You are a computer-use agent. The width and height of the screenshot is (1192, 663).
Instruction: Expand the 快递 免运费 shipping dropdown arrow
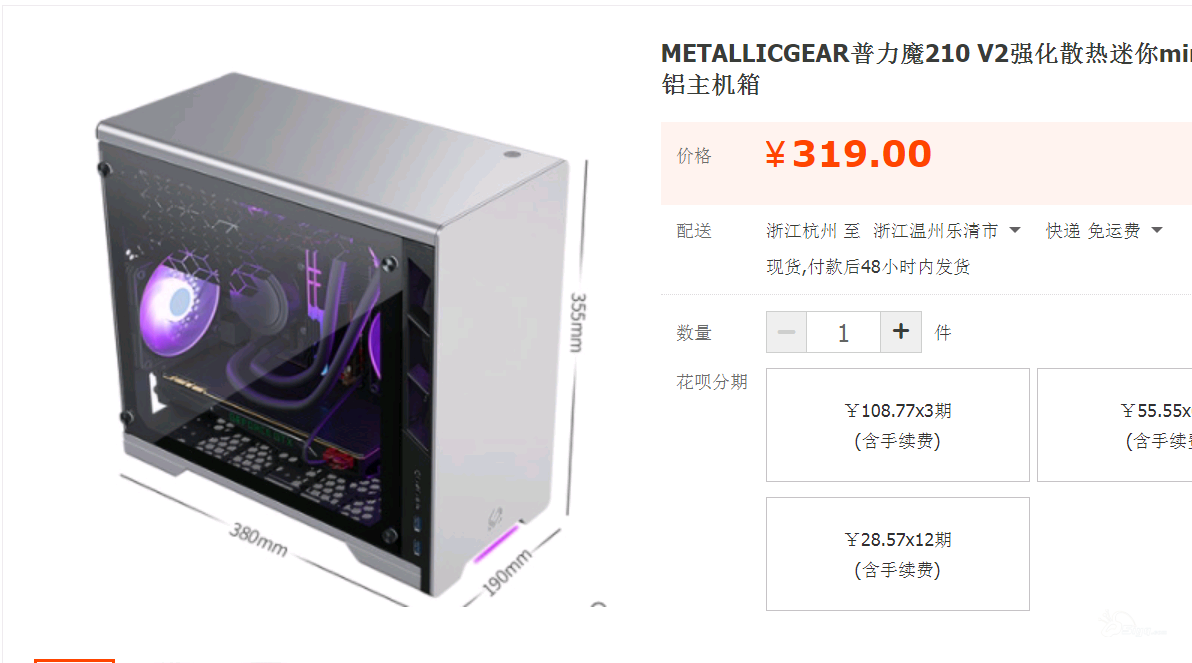(1157, 230)
